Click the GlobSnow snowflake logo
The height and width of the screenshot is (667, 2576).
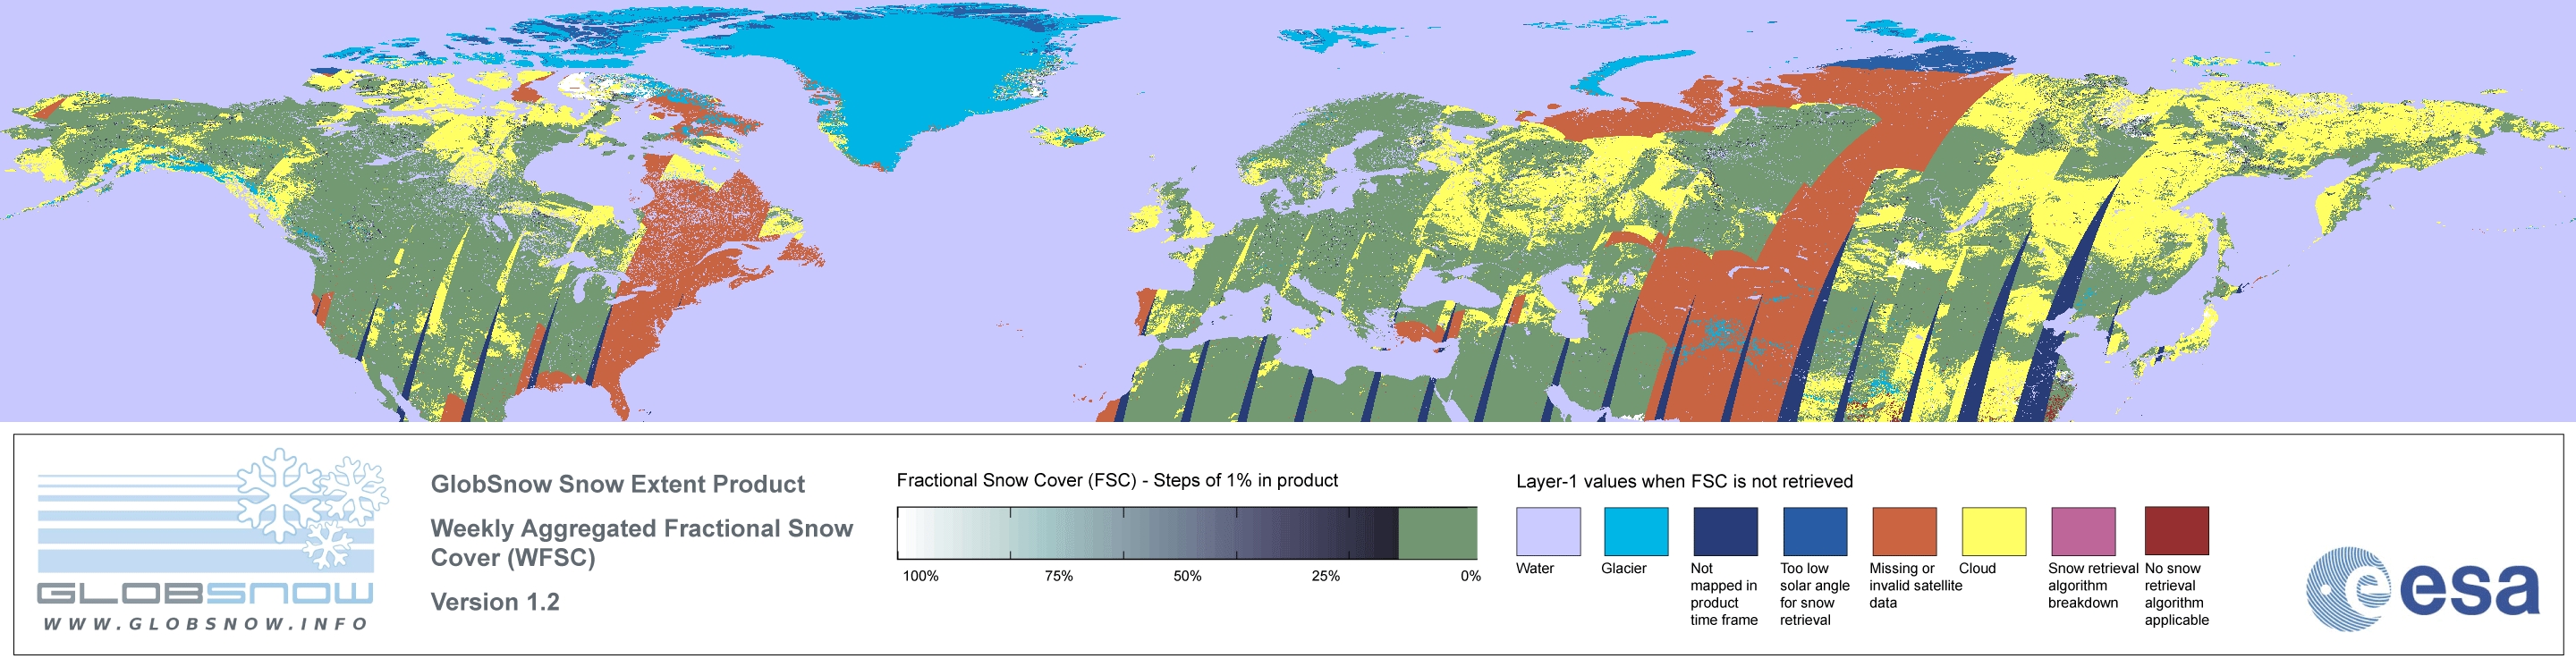(x=312, y=510)
